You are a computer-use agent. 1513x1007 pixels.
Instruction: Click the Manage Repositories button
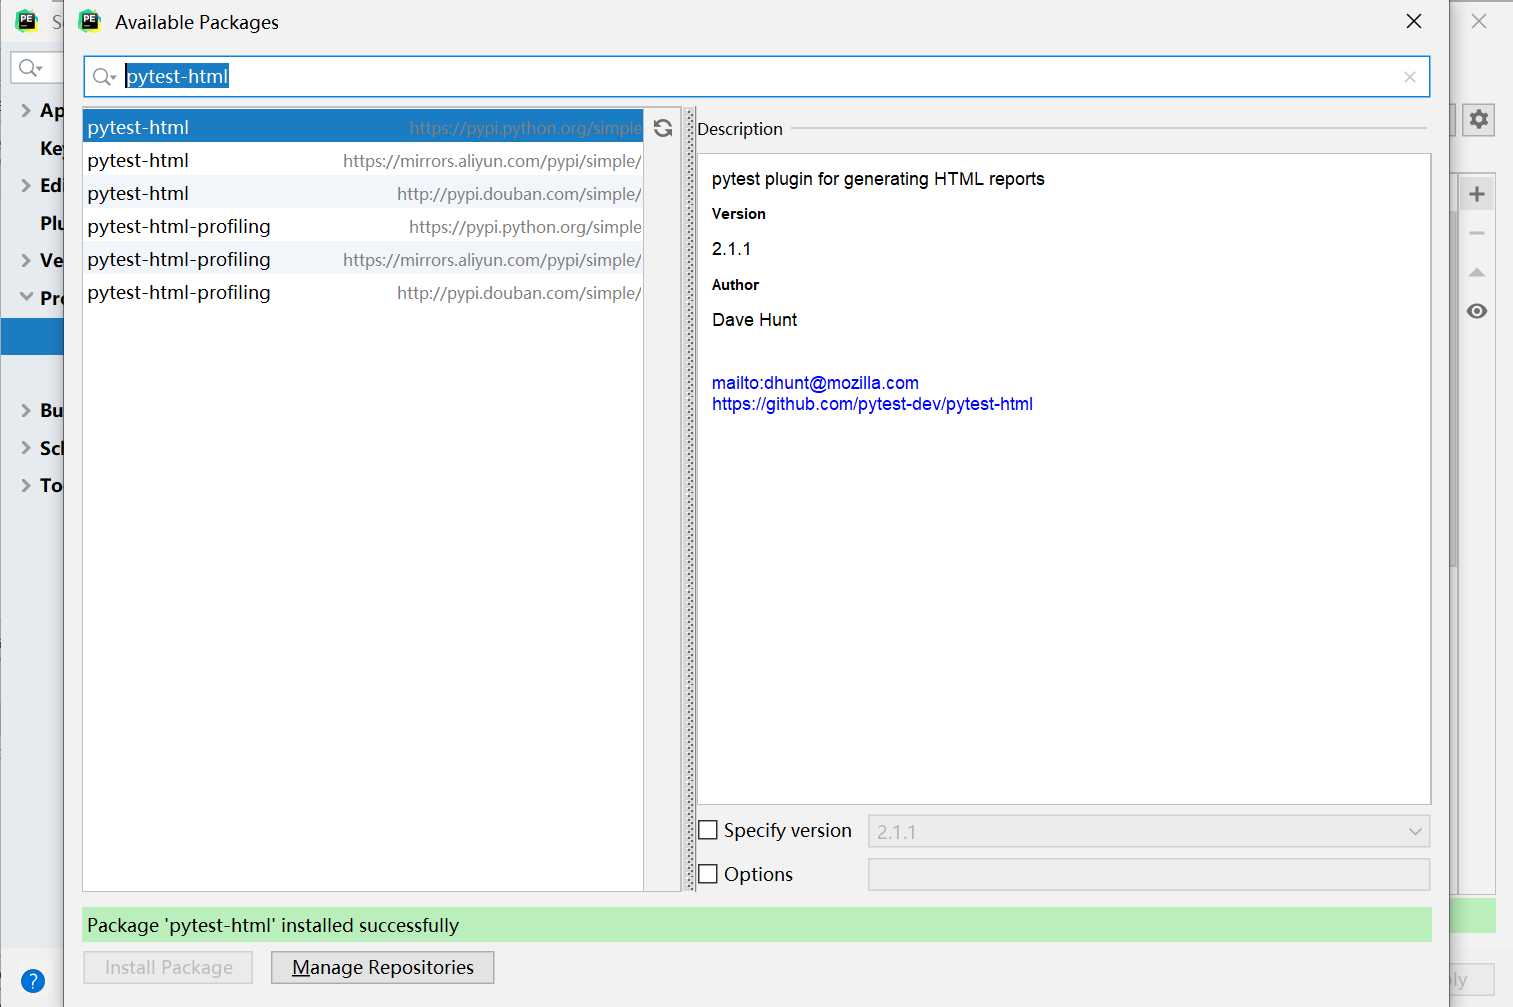(x=382, y=967)
